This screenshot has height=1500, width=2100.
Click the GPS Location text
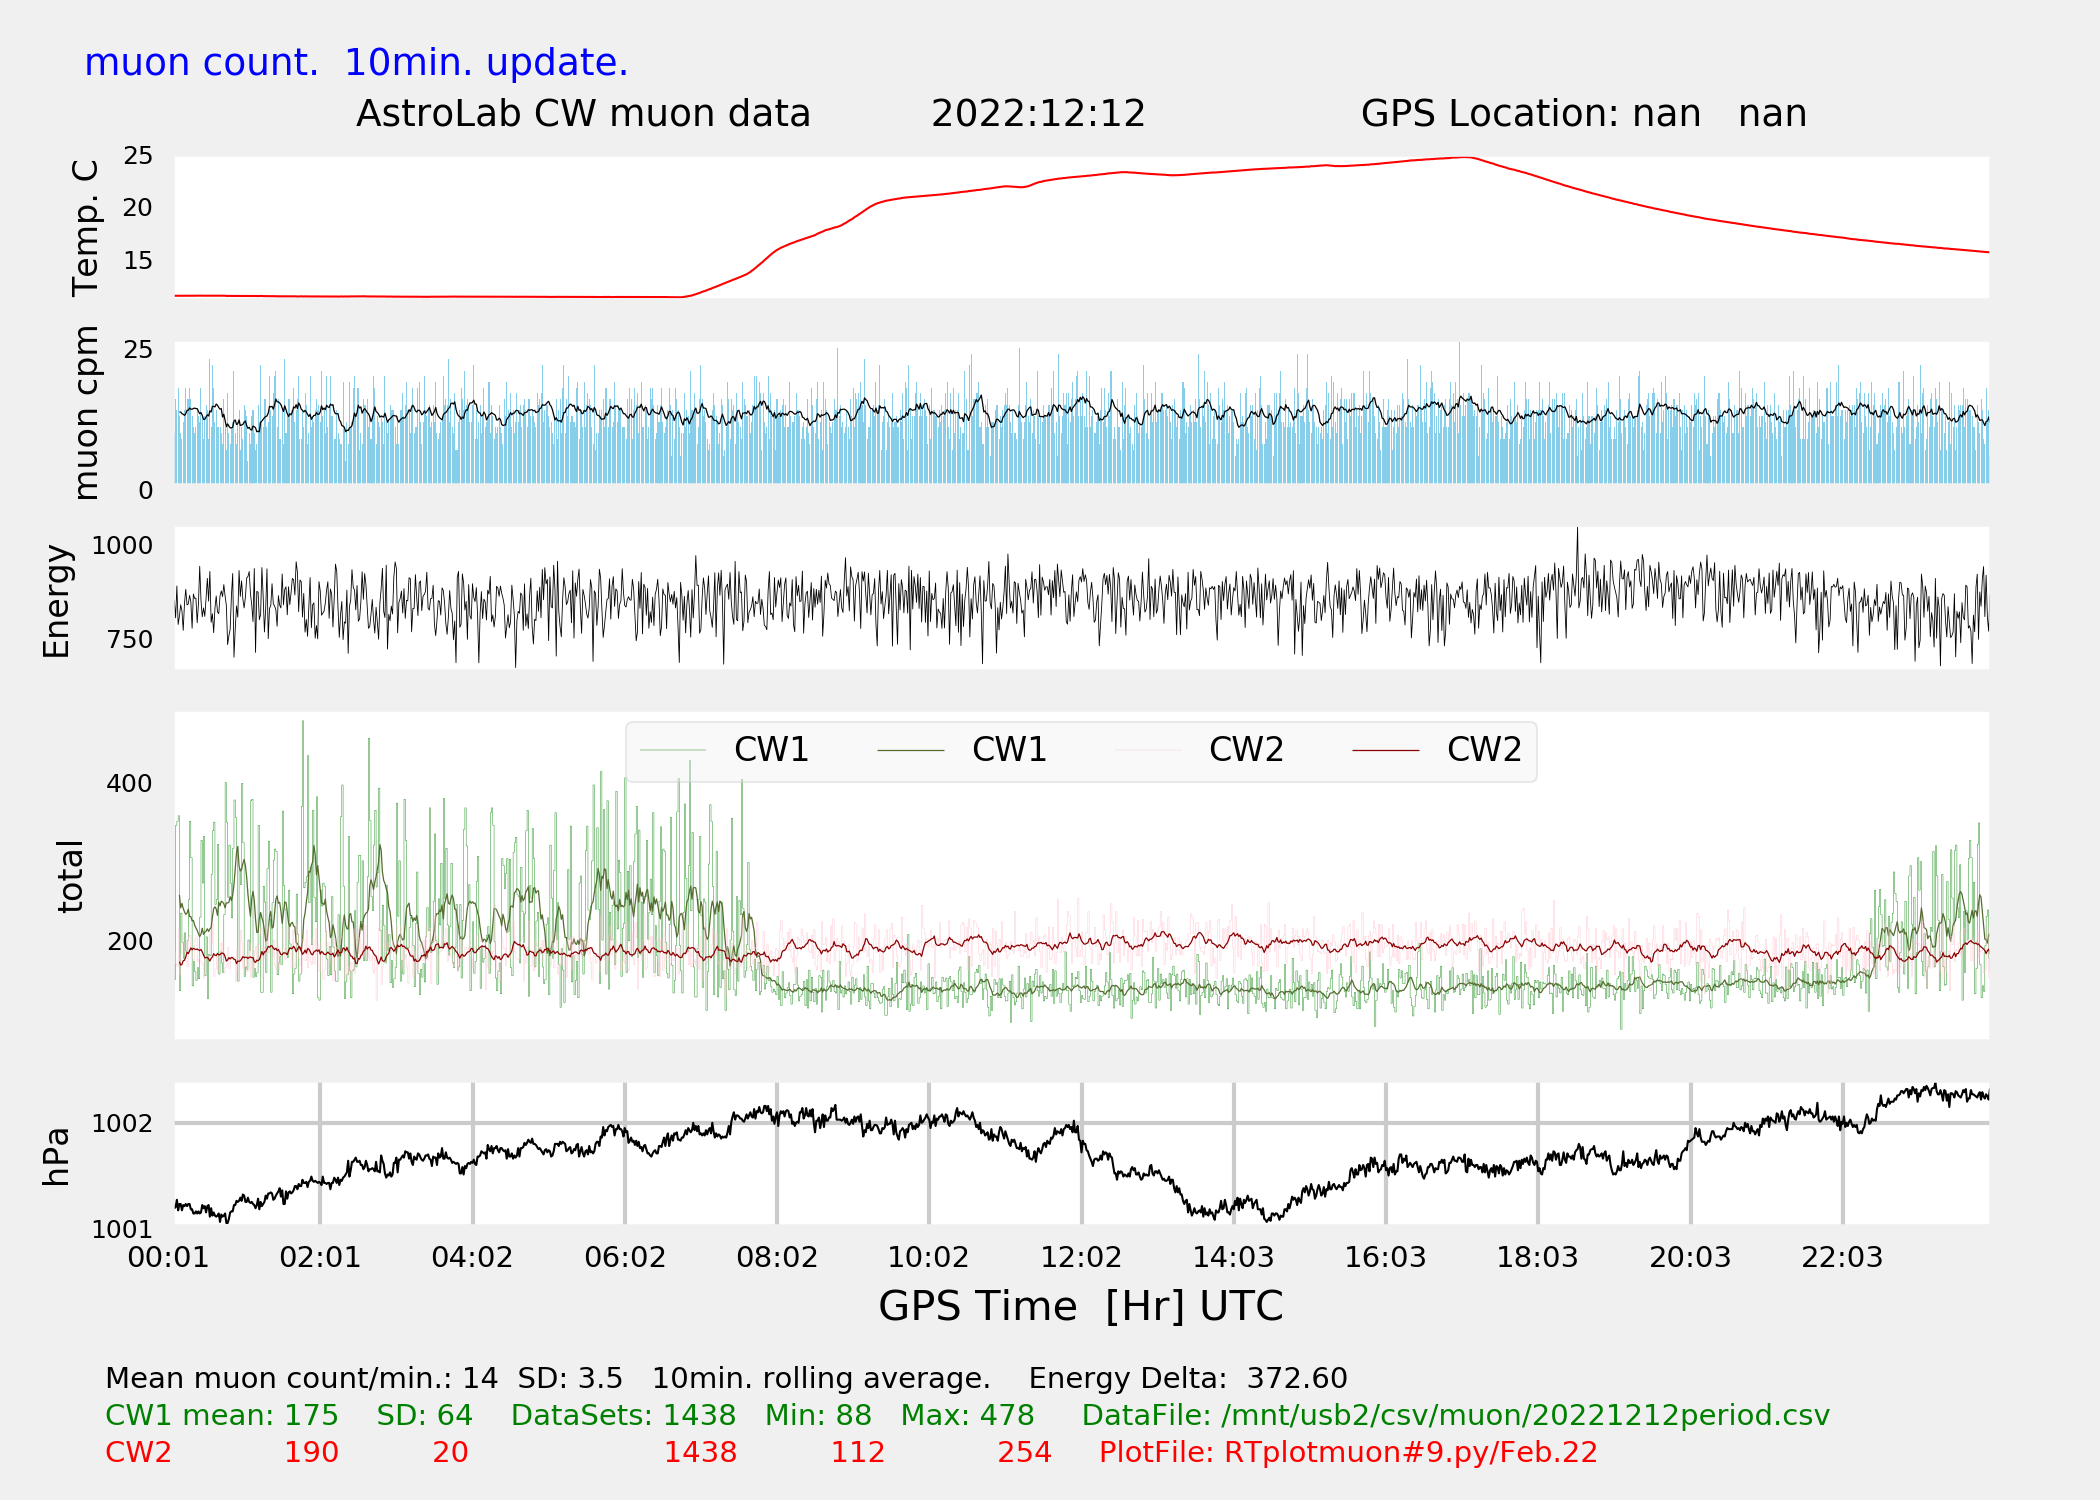click(1583, 114)
